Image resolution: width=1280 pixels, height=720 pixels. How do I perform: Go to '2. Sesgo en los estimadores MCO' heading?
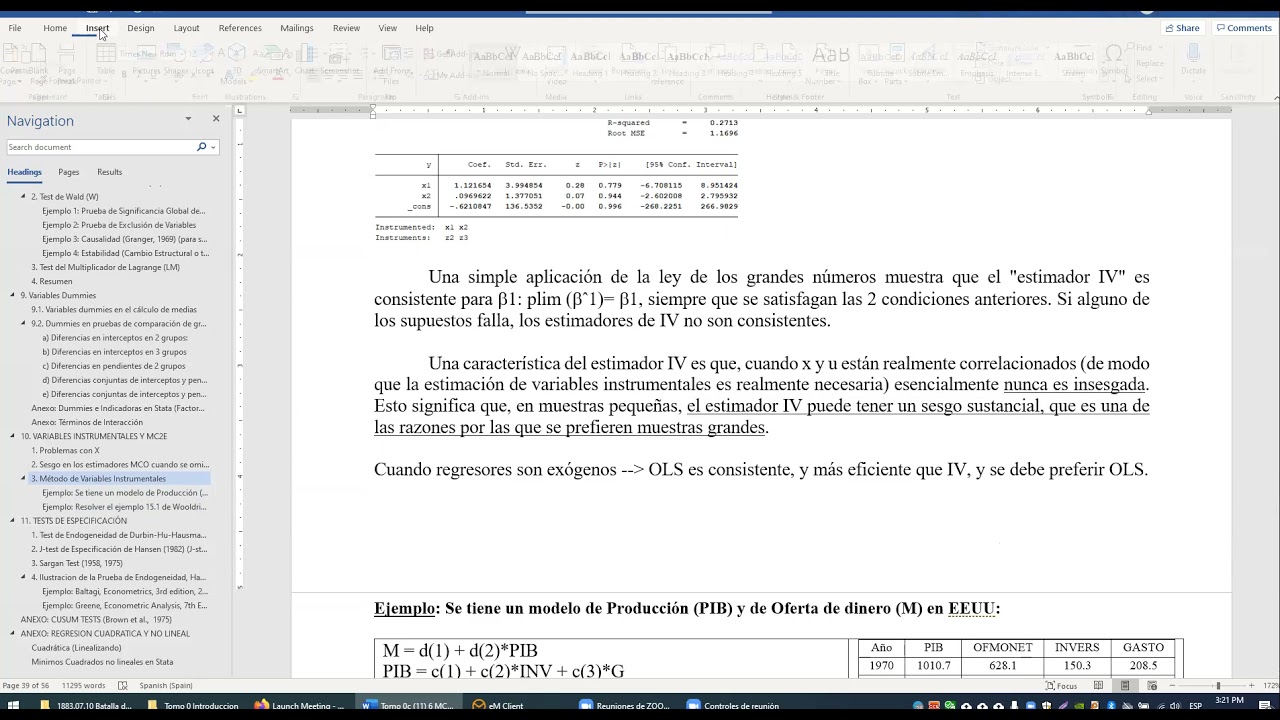click(120, 464)
